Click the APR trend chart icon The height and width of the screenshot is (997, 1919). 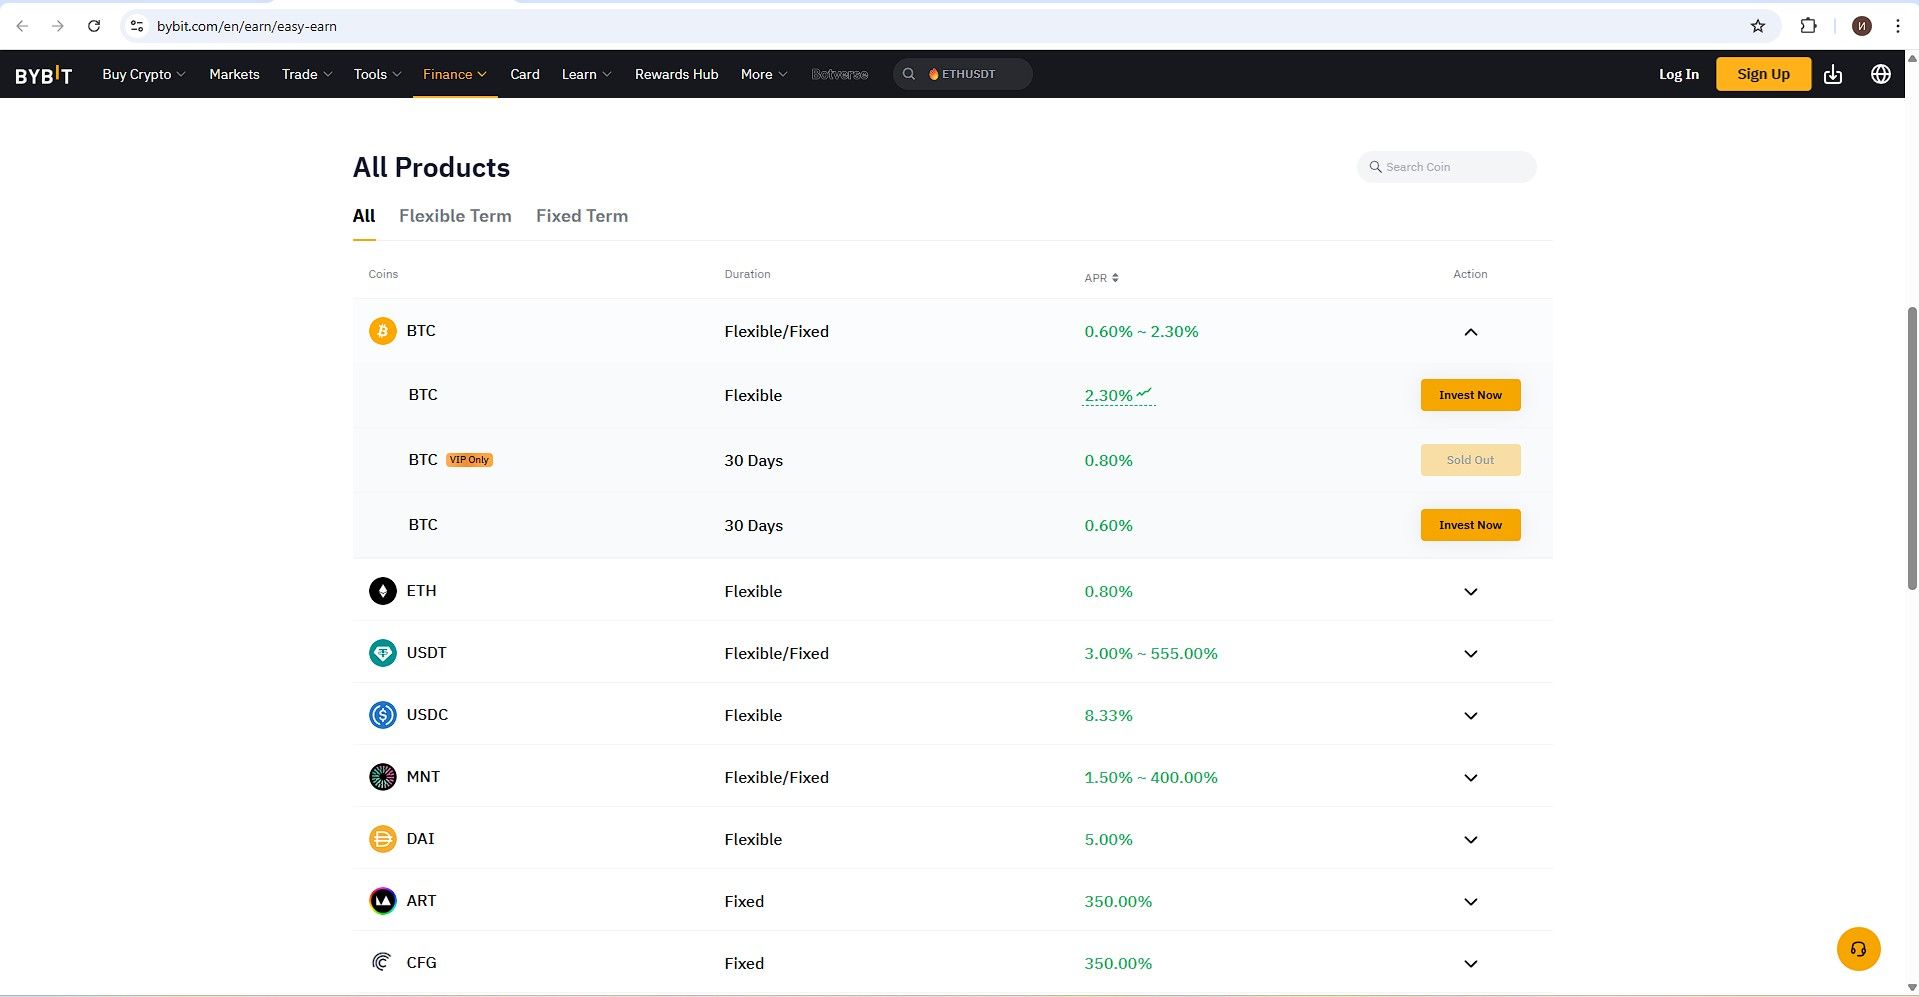tap(1144, 393)
